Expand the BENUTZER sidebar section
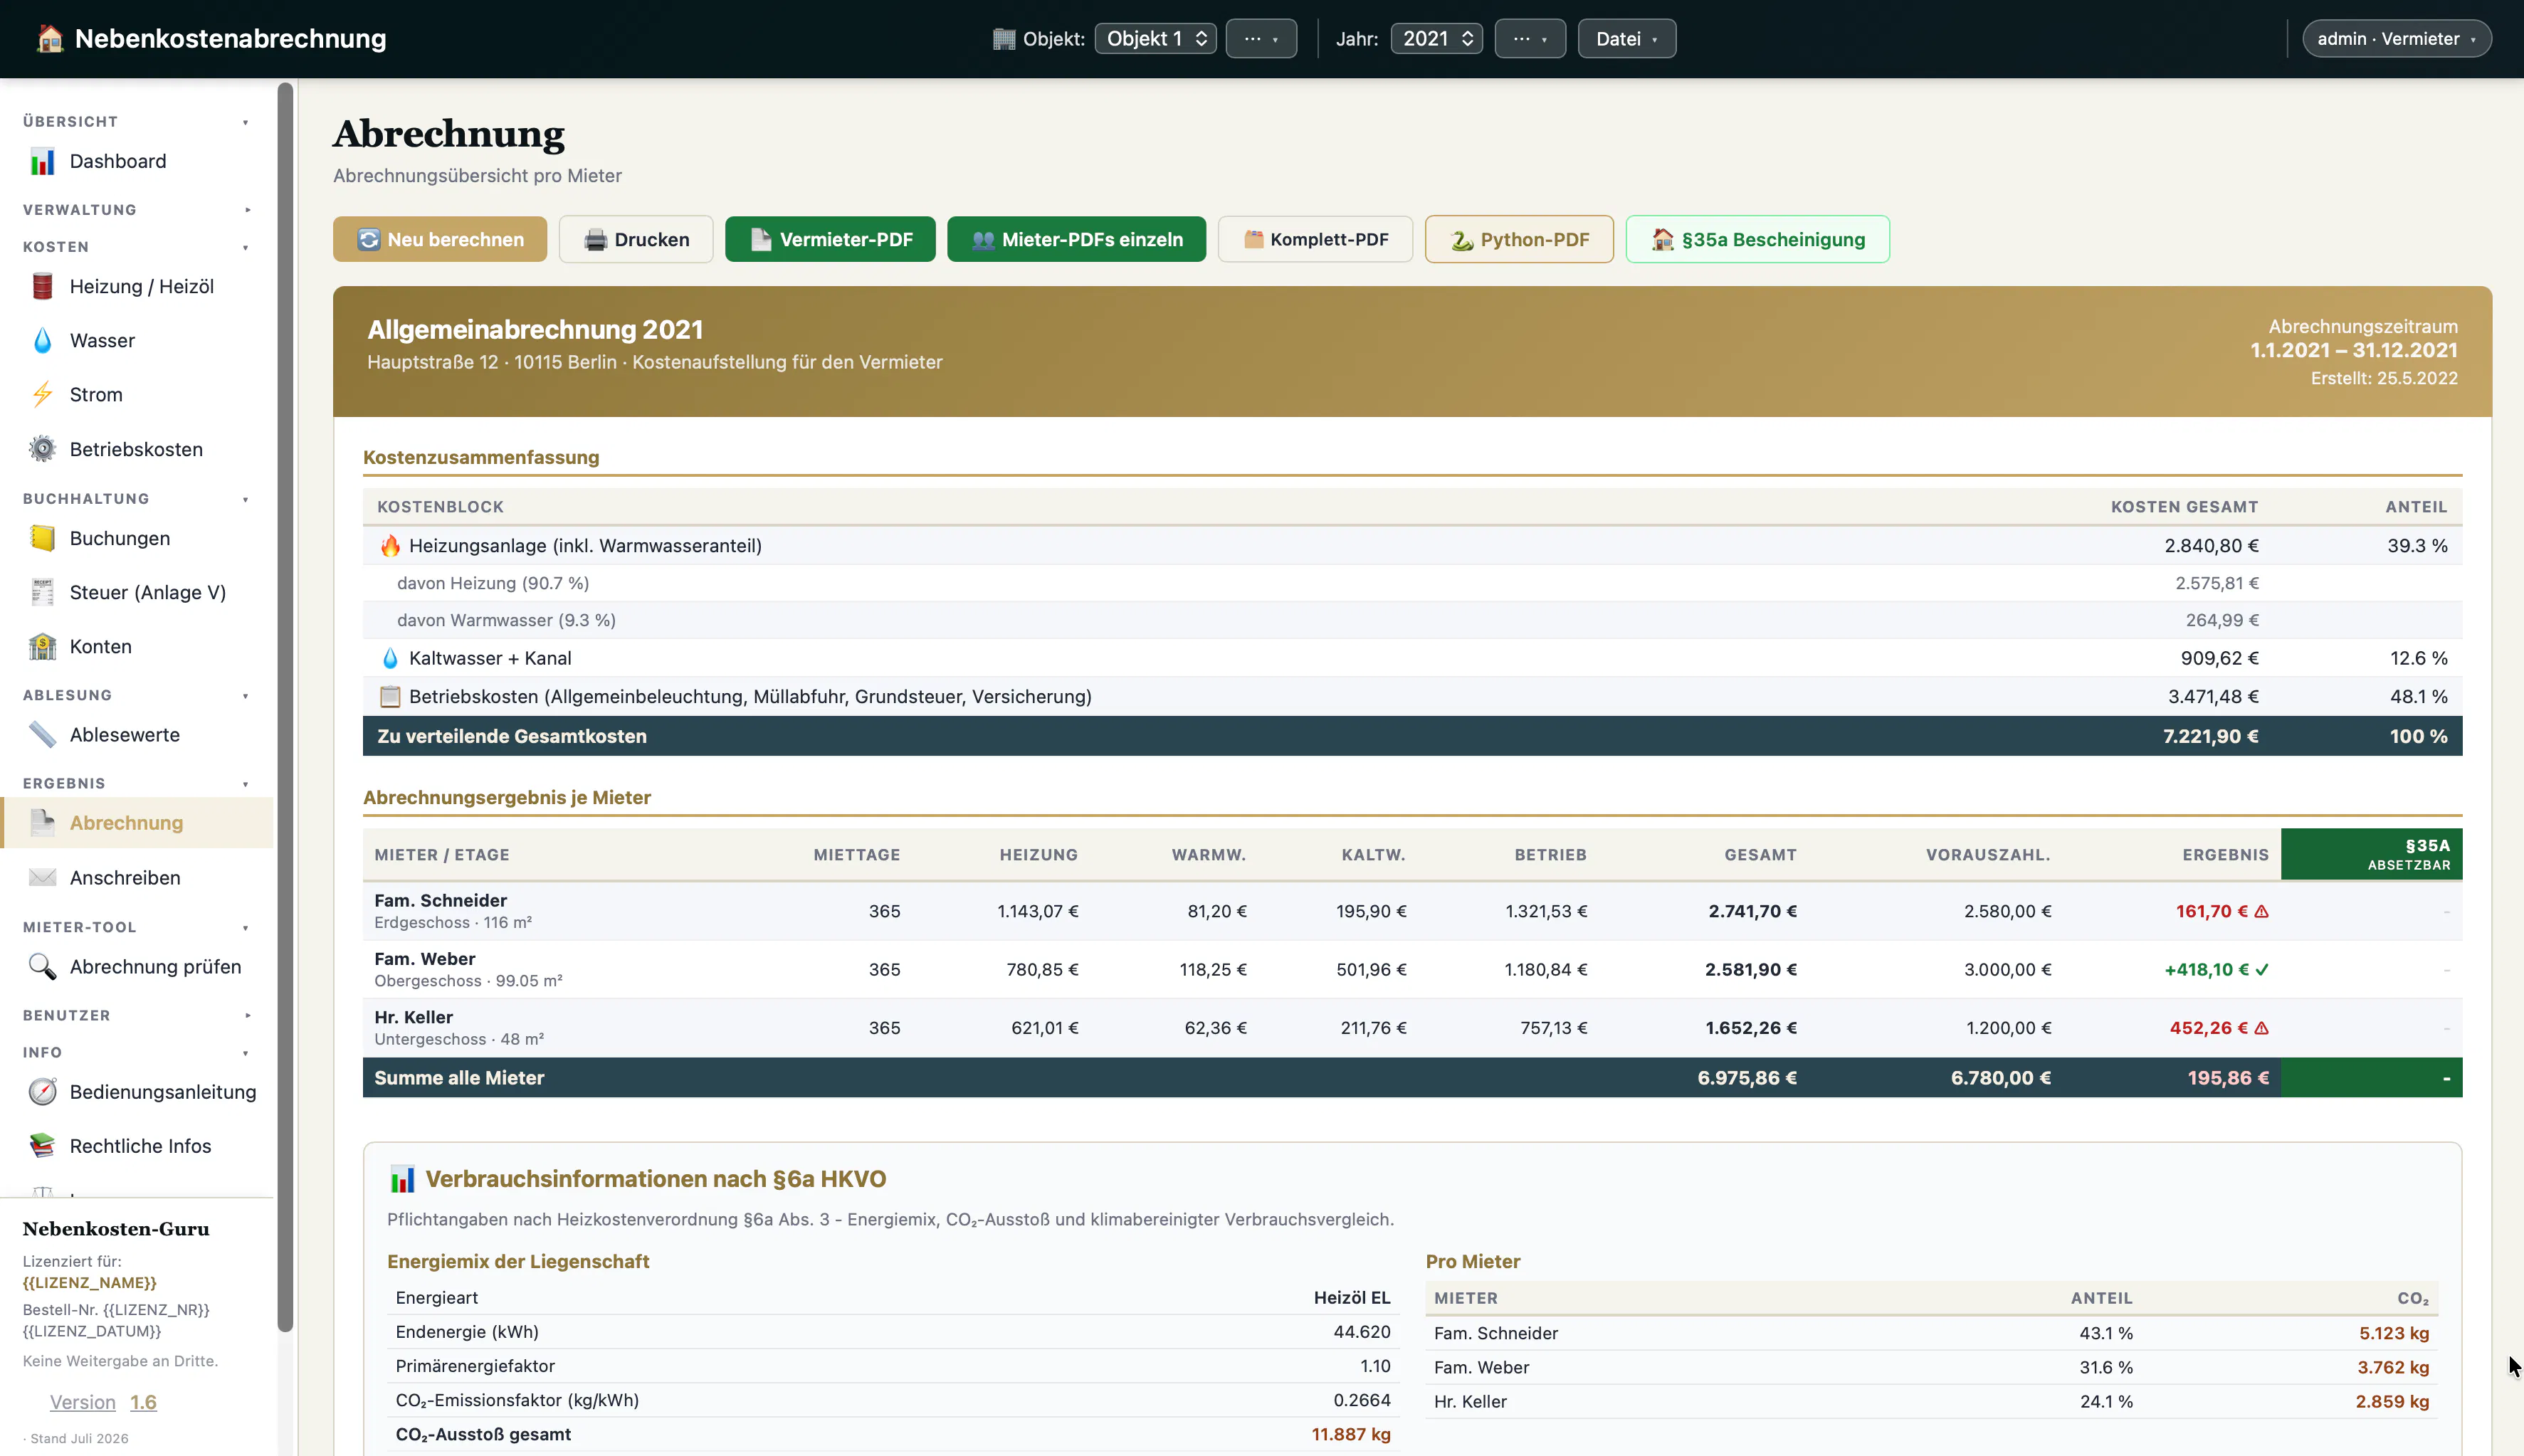2524x1456 pixels. 137,1016
